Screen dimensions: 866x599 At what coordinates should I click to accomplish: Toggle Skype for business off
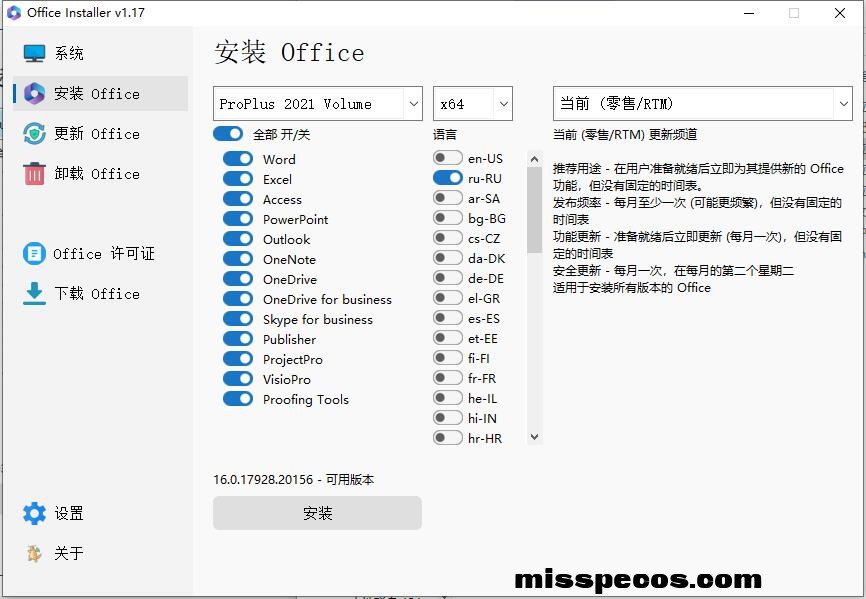coord(238,319)
